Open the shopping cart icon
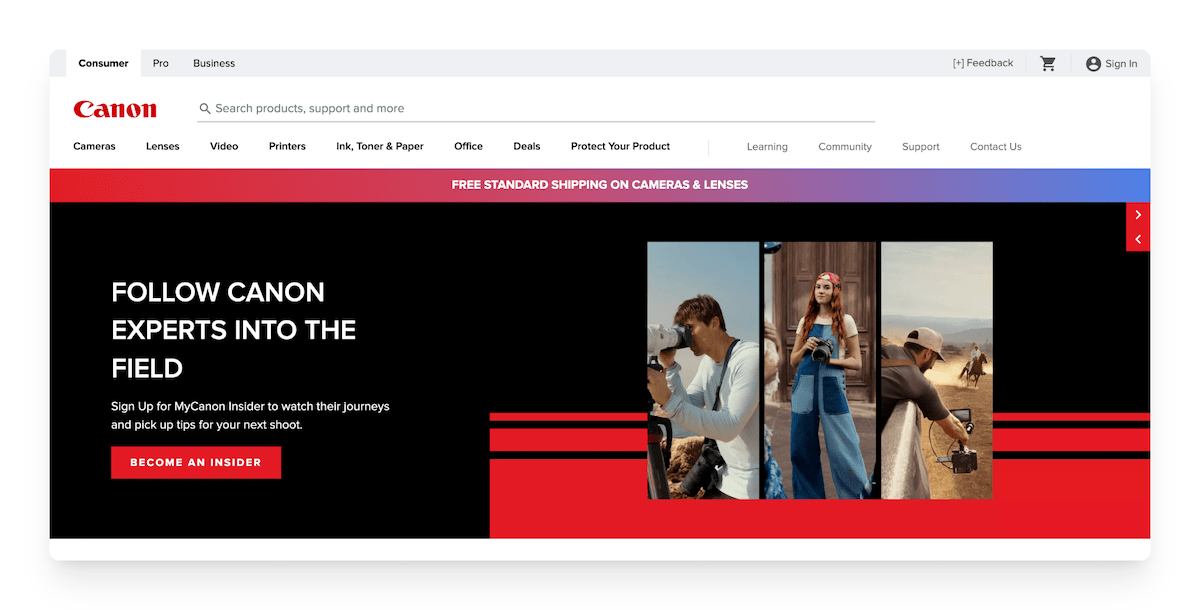 (x=1048, y=64)
